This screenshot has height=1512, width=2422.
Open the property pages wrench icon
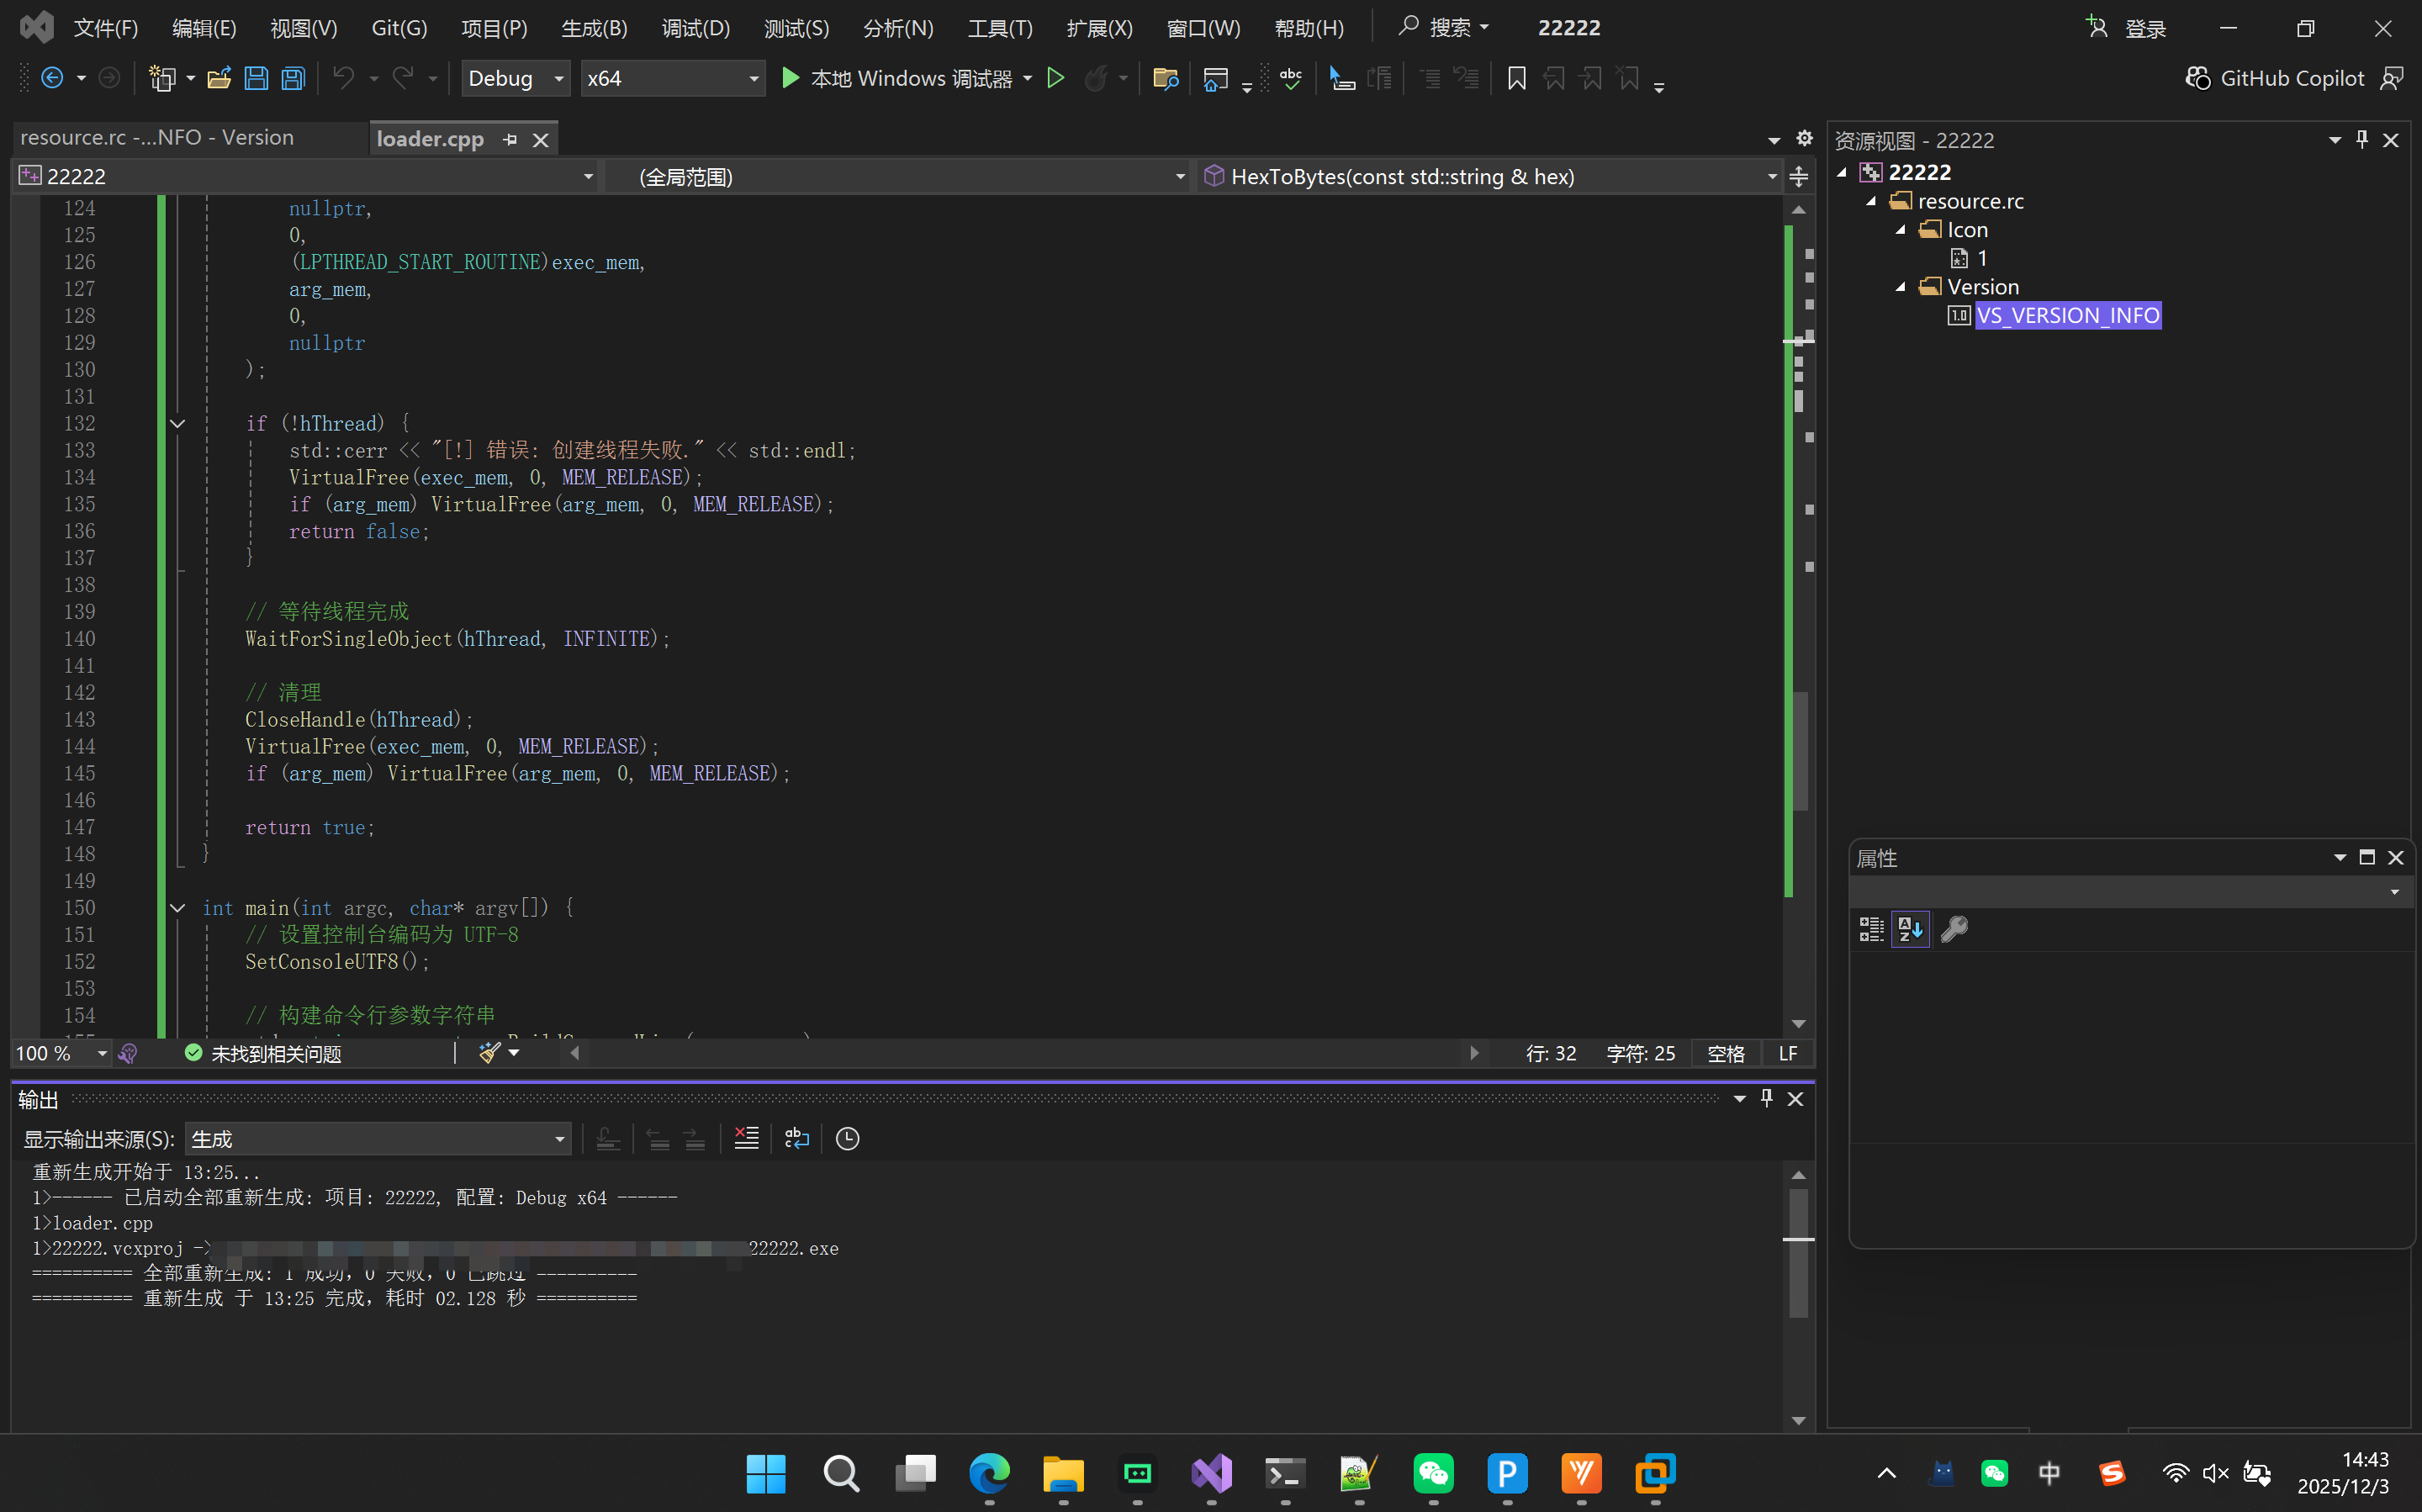point(1954,929)
